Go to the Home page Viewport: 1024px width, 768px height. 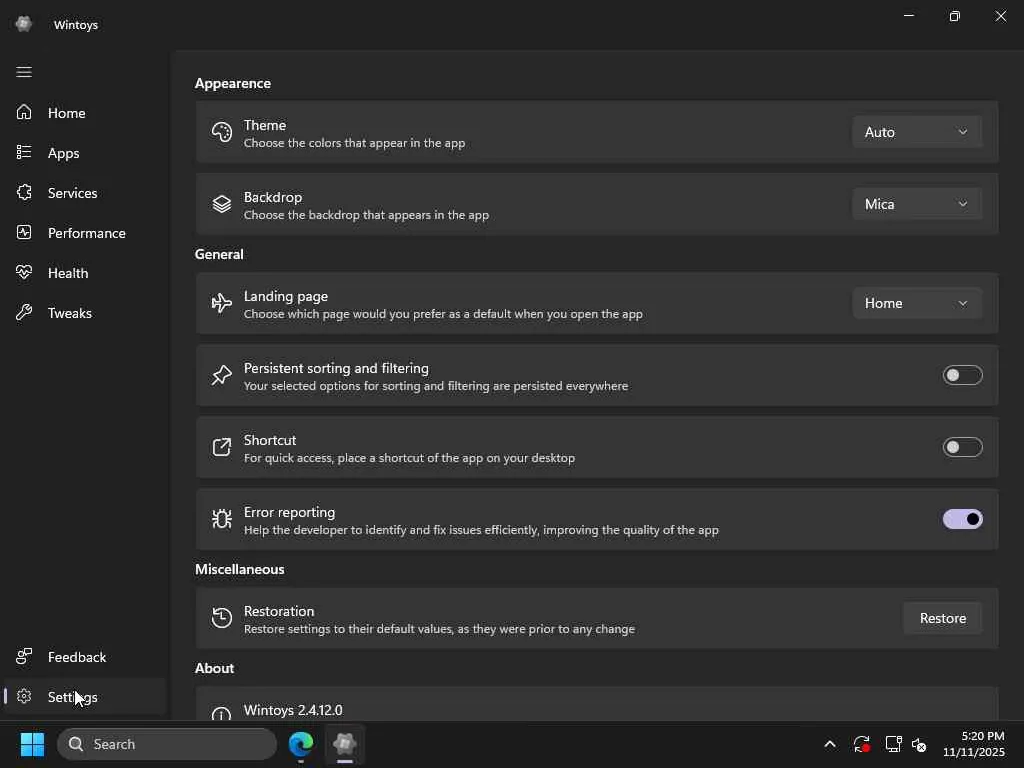(x=85, y=112)
